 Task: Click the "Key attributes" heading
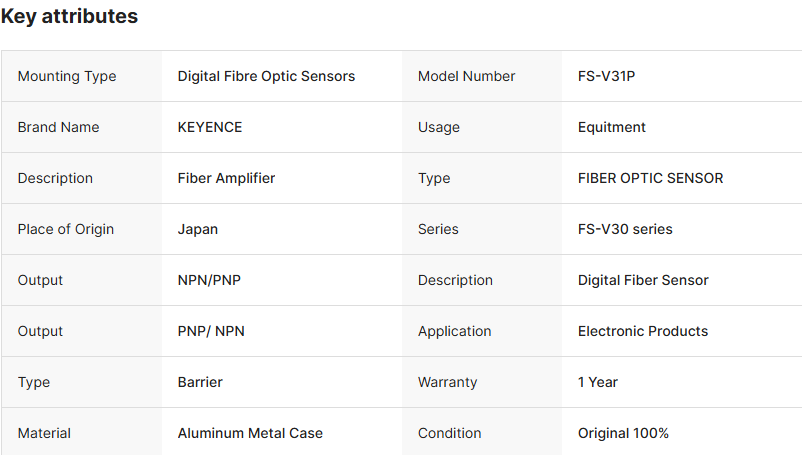click(69, 17)
